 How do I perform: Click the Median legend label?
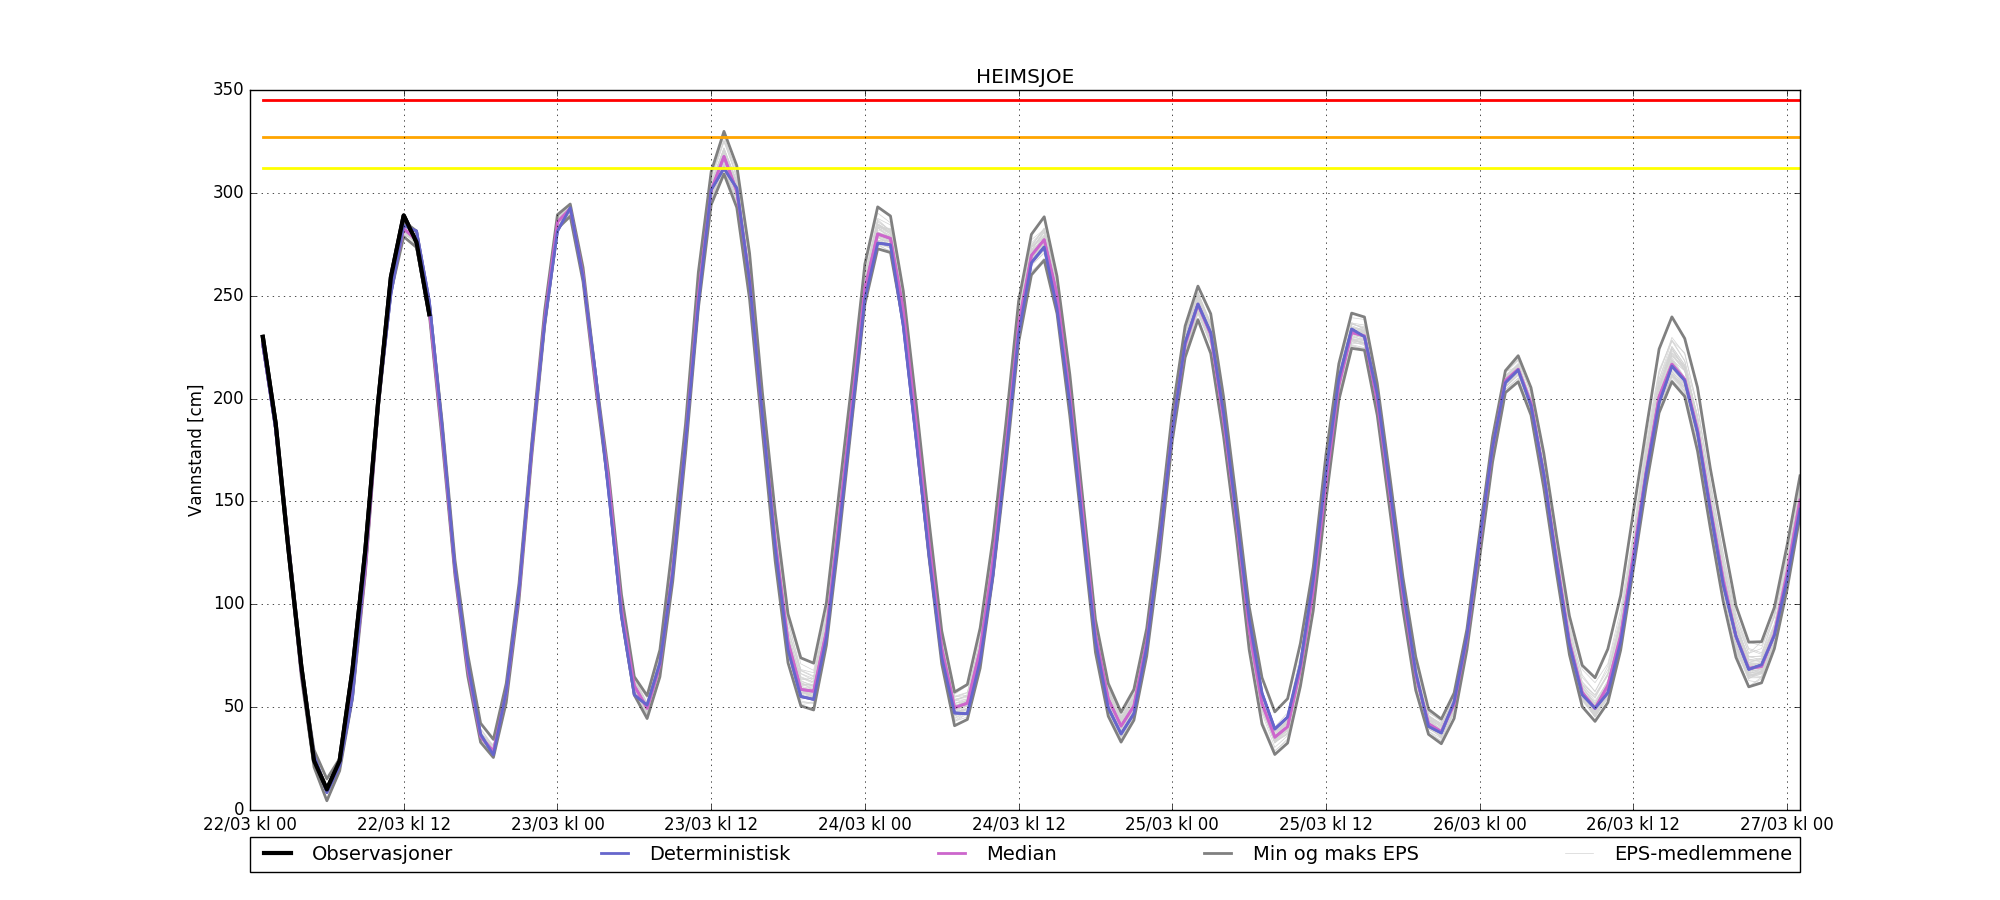point(1021,854)
